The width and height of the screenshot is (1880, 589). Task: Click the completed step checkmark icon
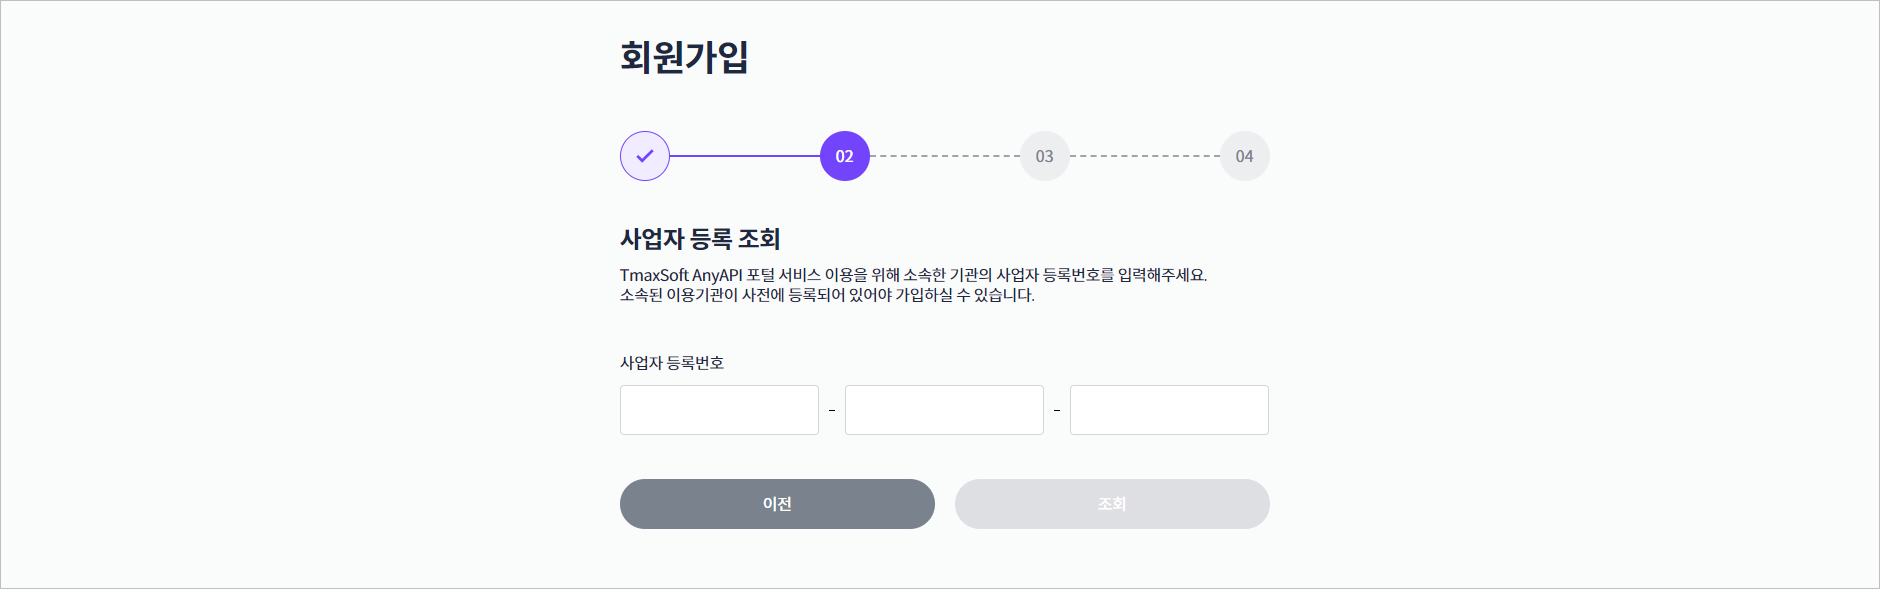pyautogui.click(x=645, y=156)
